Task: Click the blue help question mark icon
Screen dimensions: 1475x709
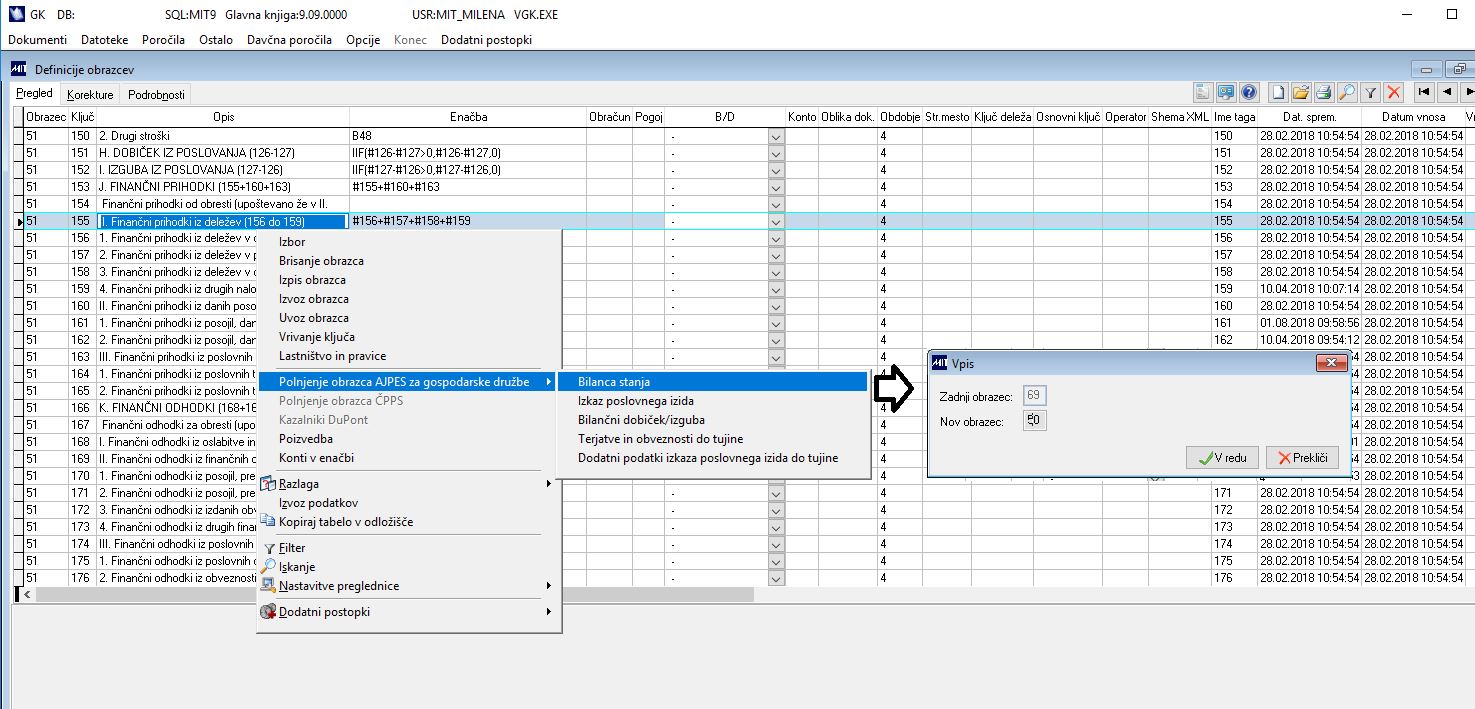Action: point(1248,92)
